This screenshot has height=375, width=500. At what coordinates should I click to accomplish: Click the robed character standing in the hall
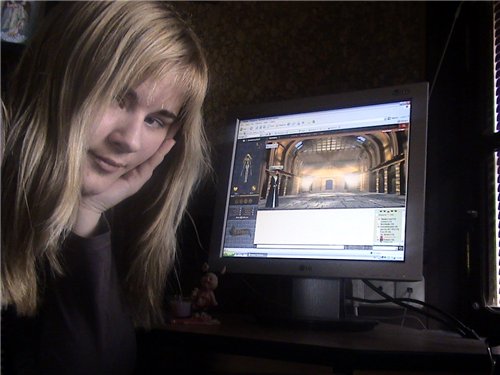click(x=273, y=190)
